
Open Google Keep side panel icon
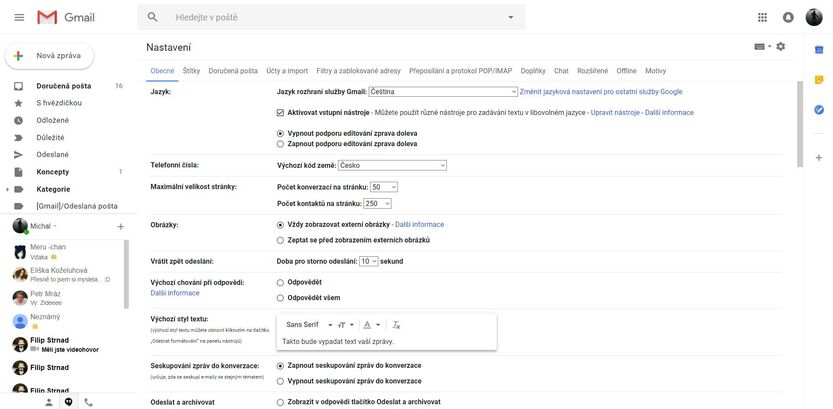(819, 80)
